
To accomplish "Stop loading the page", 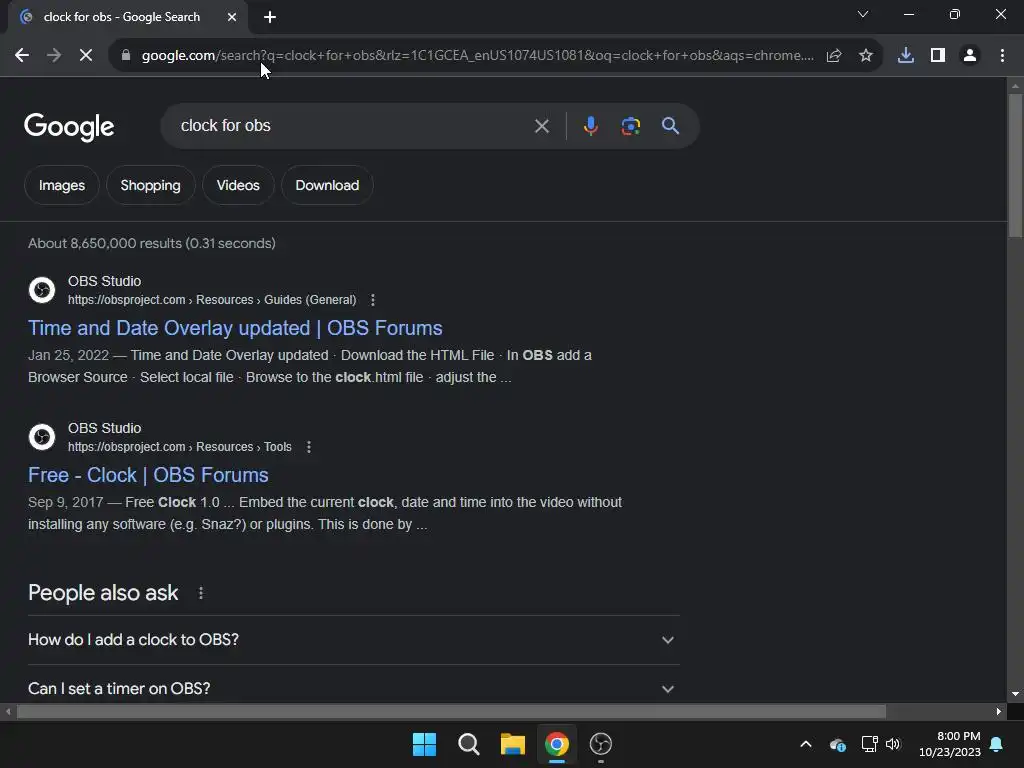I will pyautogui.click(x=86, y=56).
